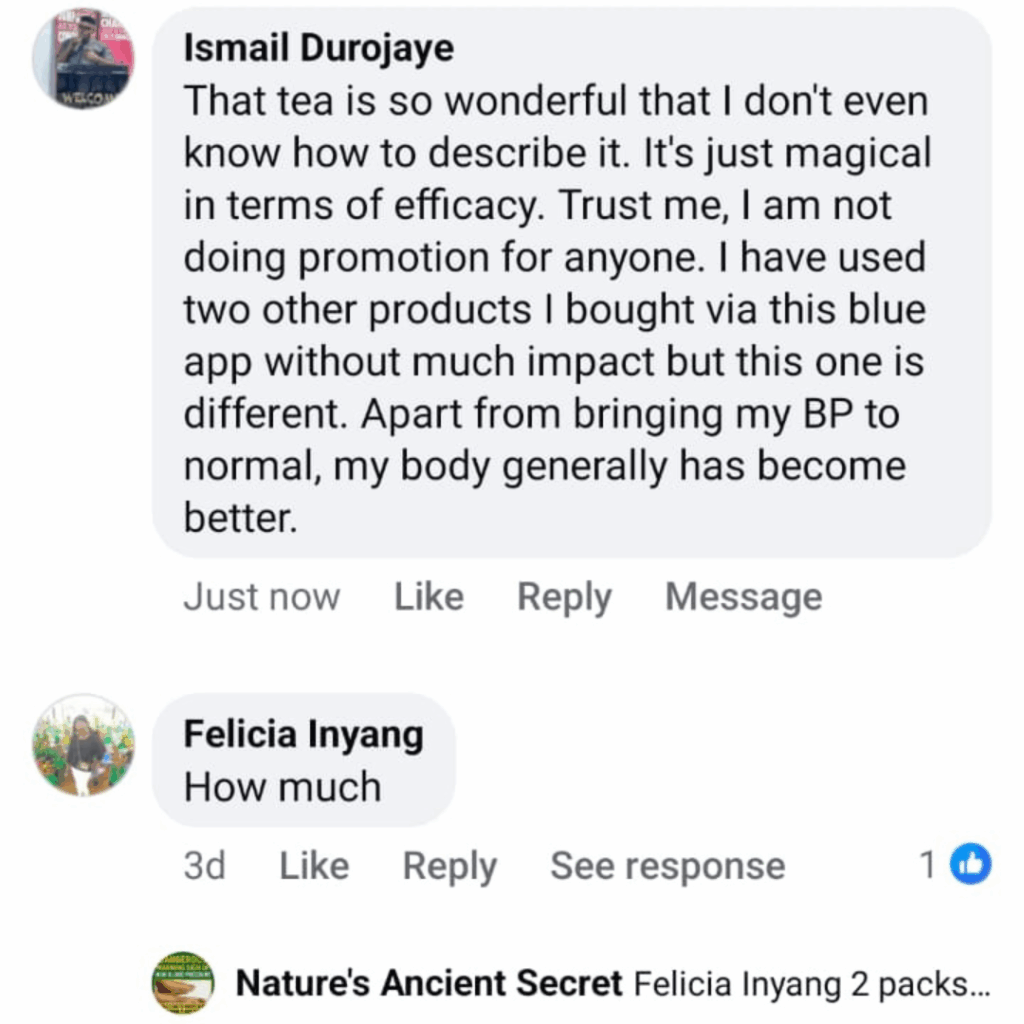1024x1024 pixels.
Task: Click the 'Just now' timestamp
Action: point(262,598)
